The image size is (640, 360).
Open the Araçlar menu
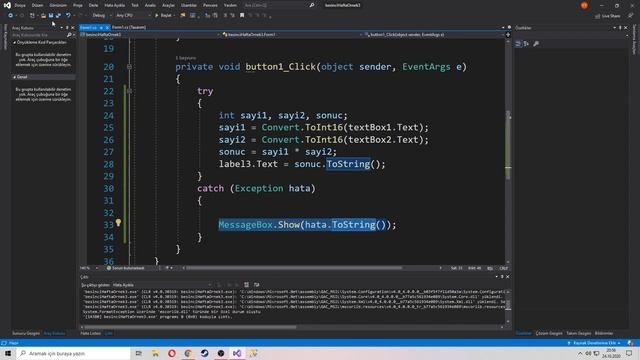tap(168, 5)
